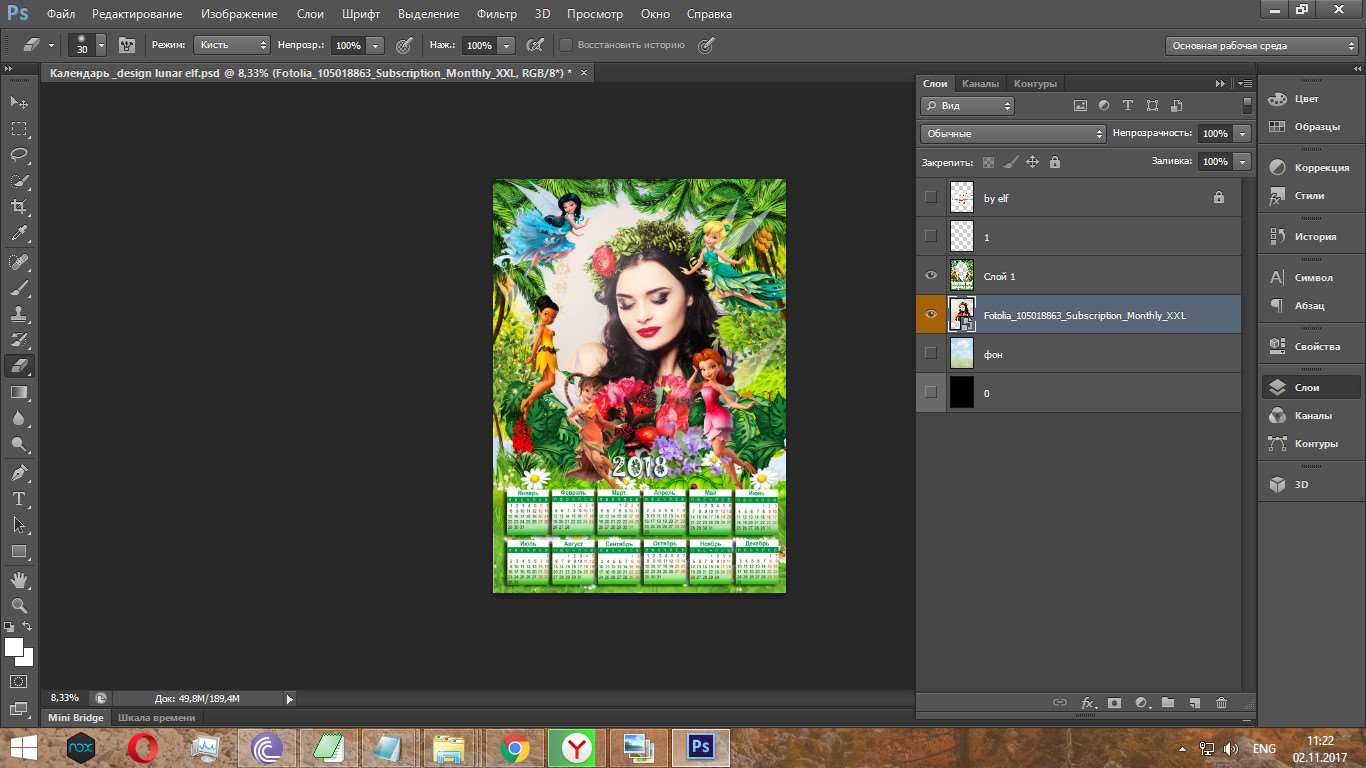Viewport: 1366px width, 768px height.
Task: Lock layer position with the move-lock icon
Action: [1032, 162]
